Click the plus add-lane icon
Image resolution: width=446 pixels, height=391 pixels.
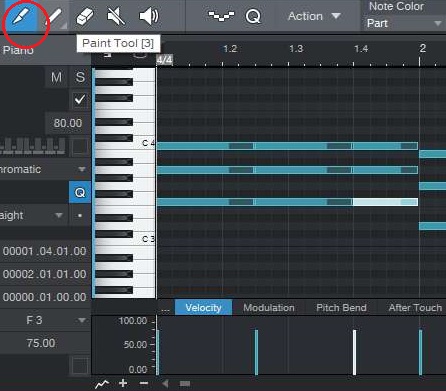coord(123,383)
